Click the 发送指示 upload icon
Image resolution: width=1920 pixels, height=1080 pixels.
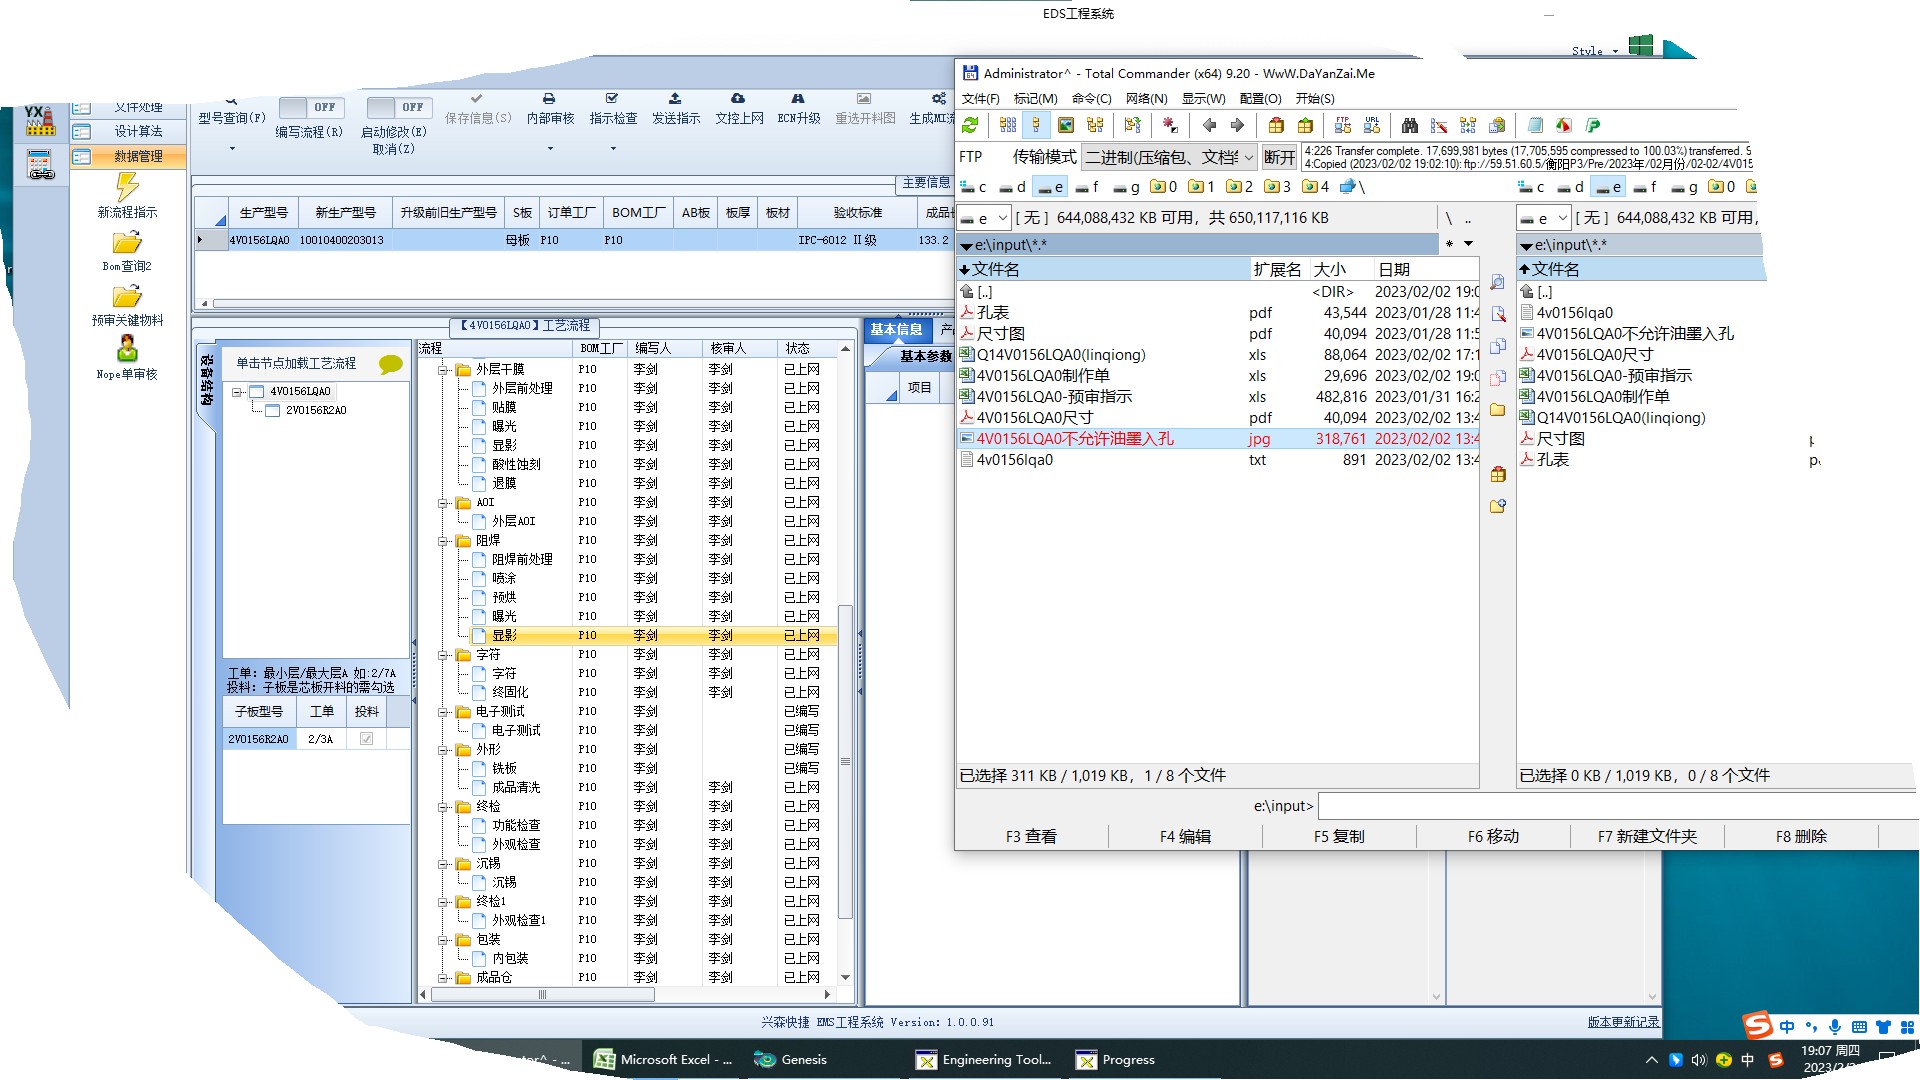pos(675,99)
